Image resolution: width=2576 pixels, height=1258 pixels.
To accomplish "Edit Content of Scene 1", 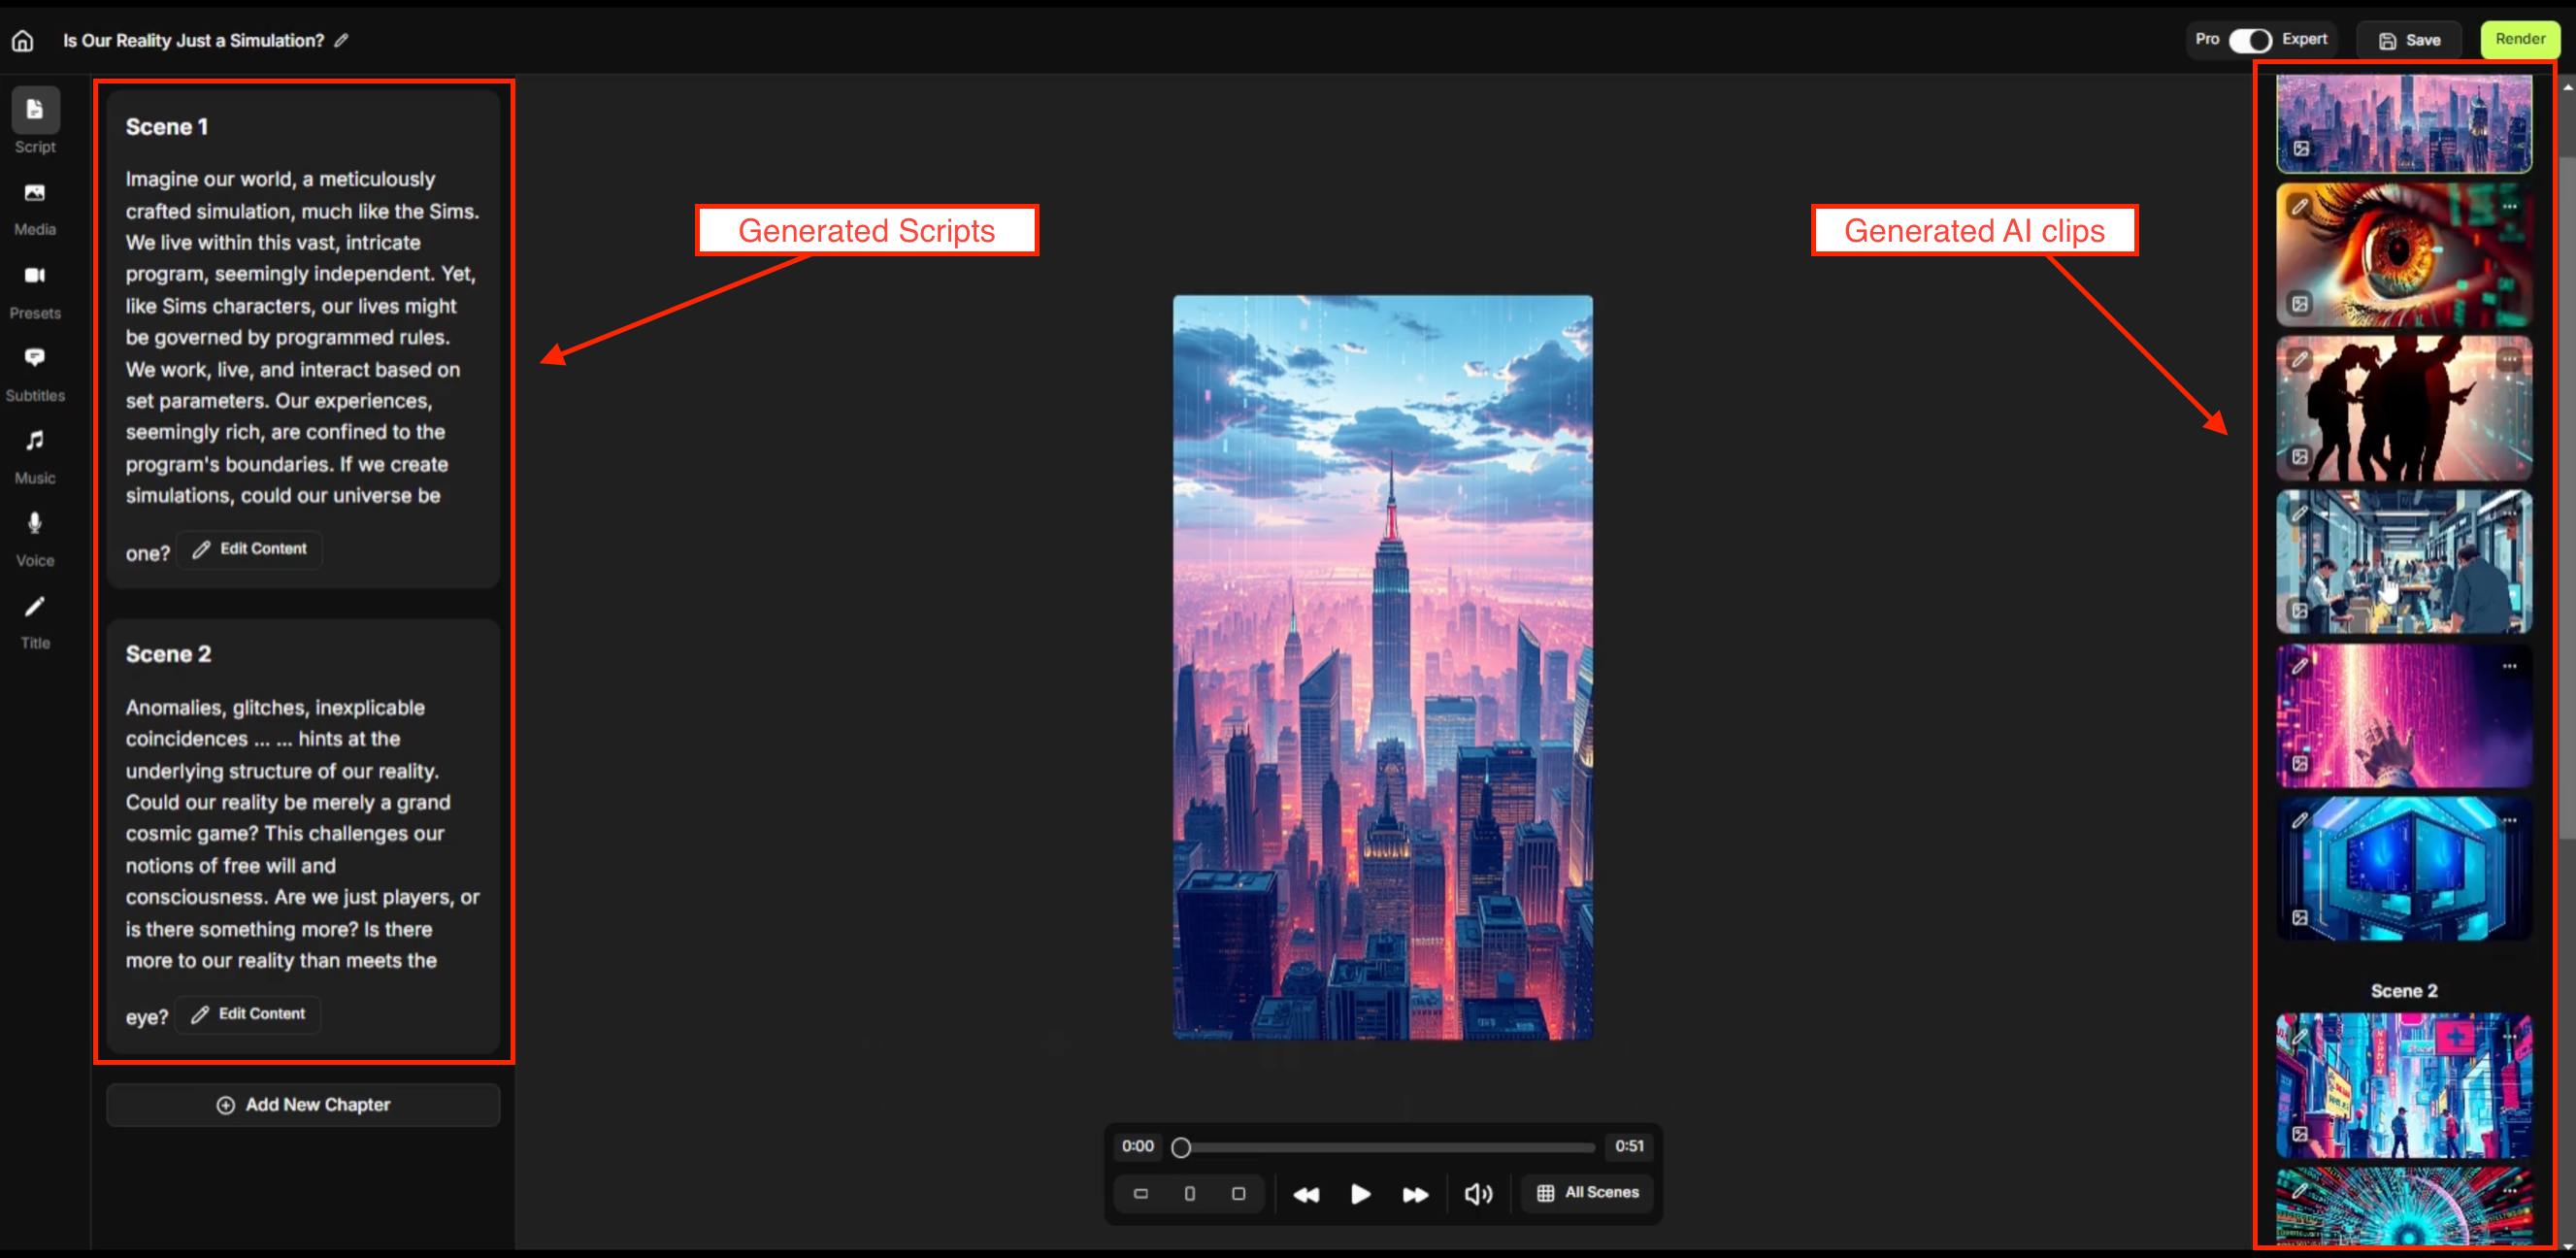I will coord(250,549).
